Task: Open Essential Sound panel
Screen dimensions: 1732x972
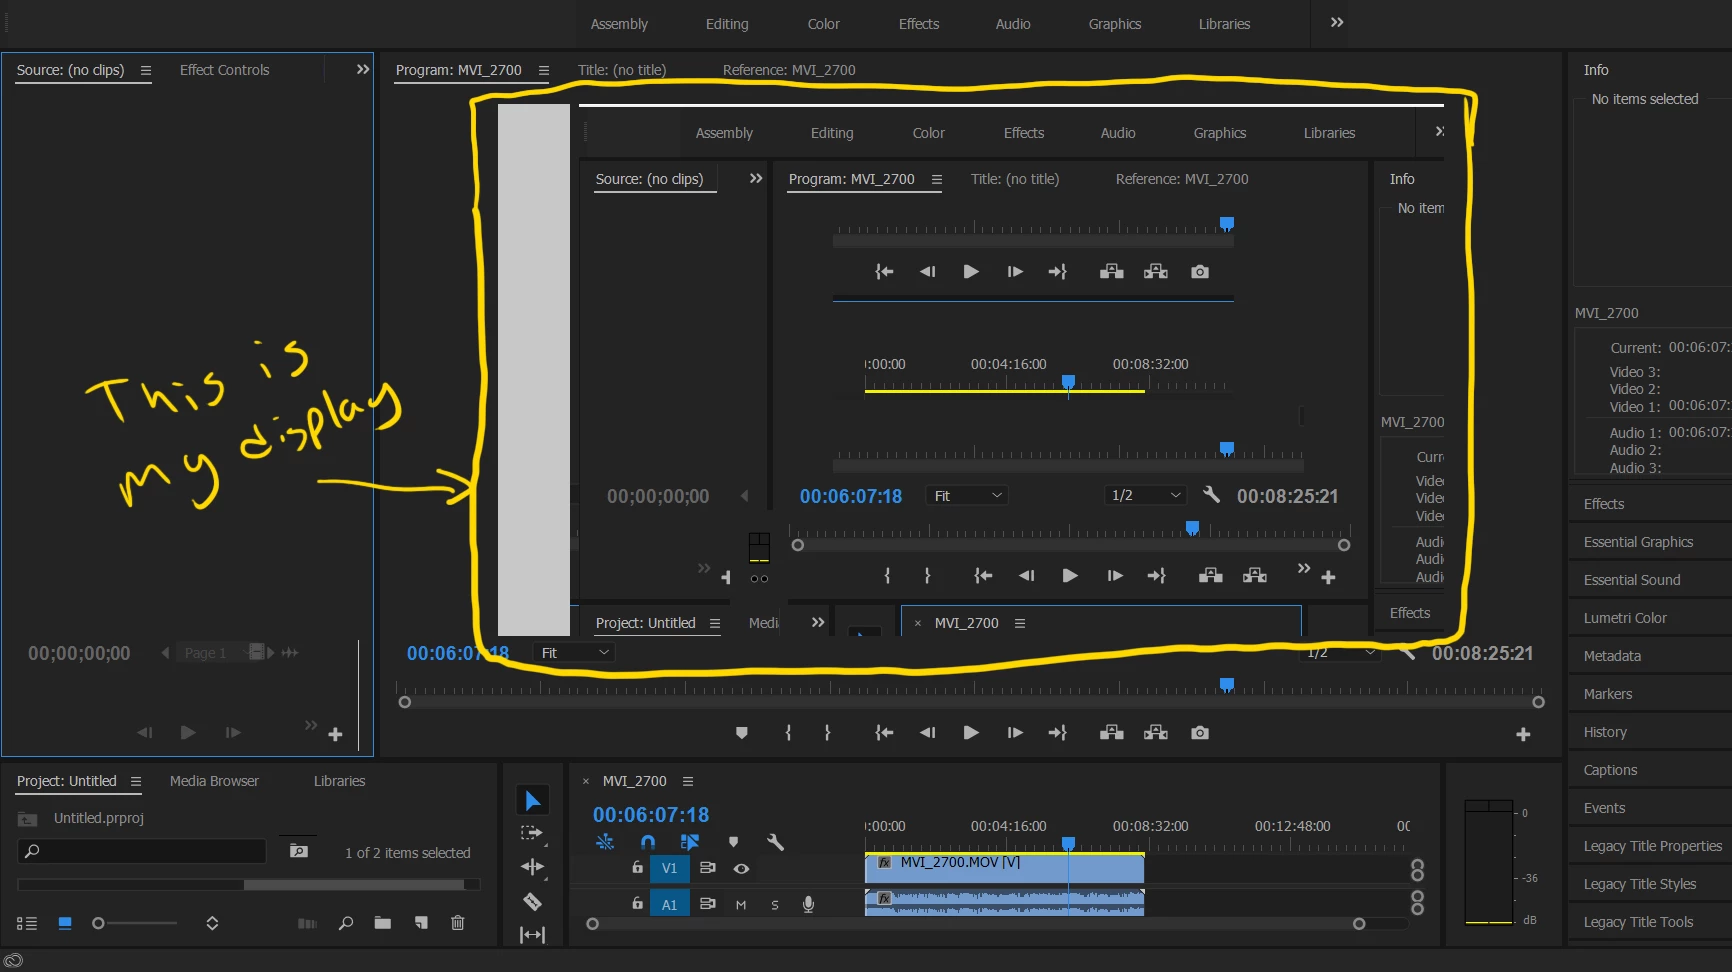Action: coord(1632,580)
